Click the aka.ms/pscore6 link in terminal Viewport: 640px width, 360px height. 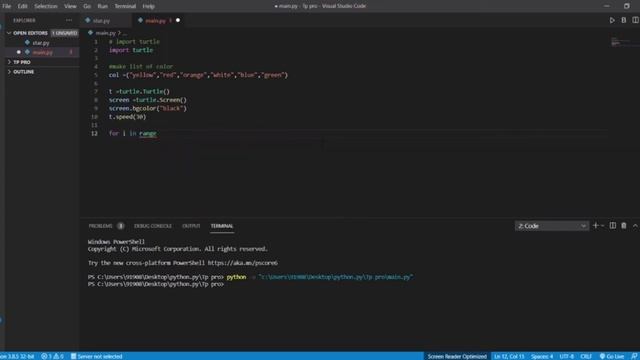click(242, 263)
